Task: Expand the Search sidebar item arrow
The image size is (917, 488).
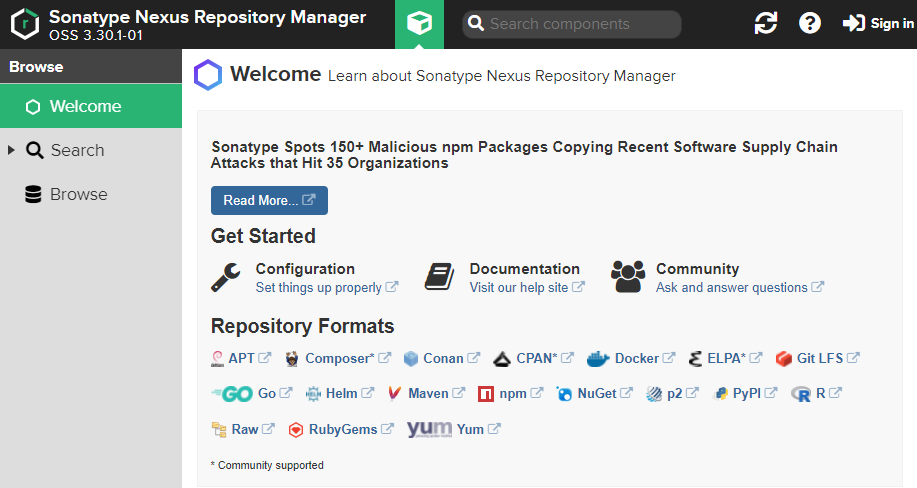Action: coord(11,150)
